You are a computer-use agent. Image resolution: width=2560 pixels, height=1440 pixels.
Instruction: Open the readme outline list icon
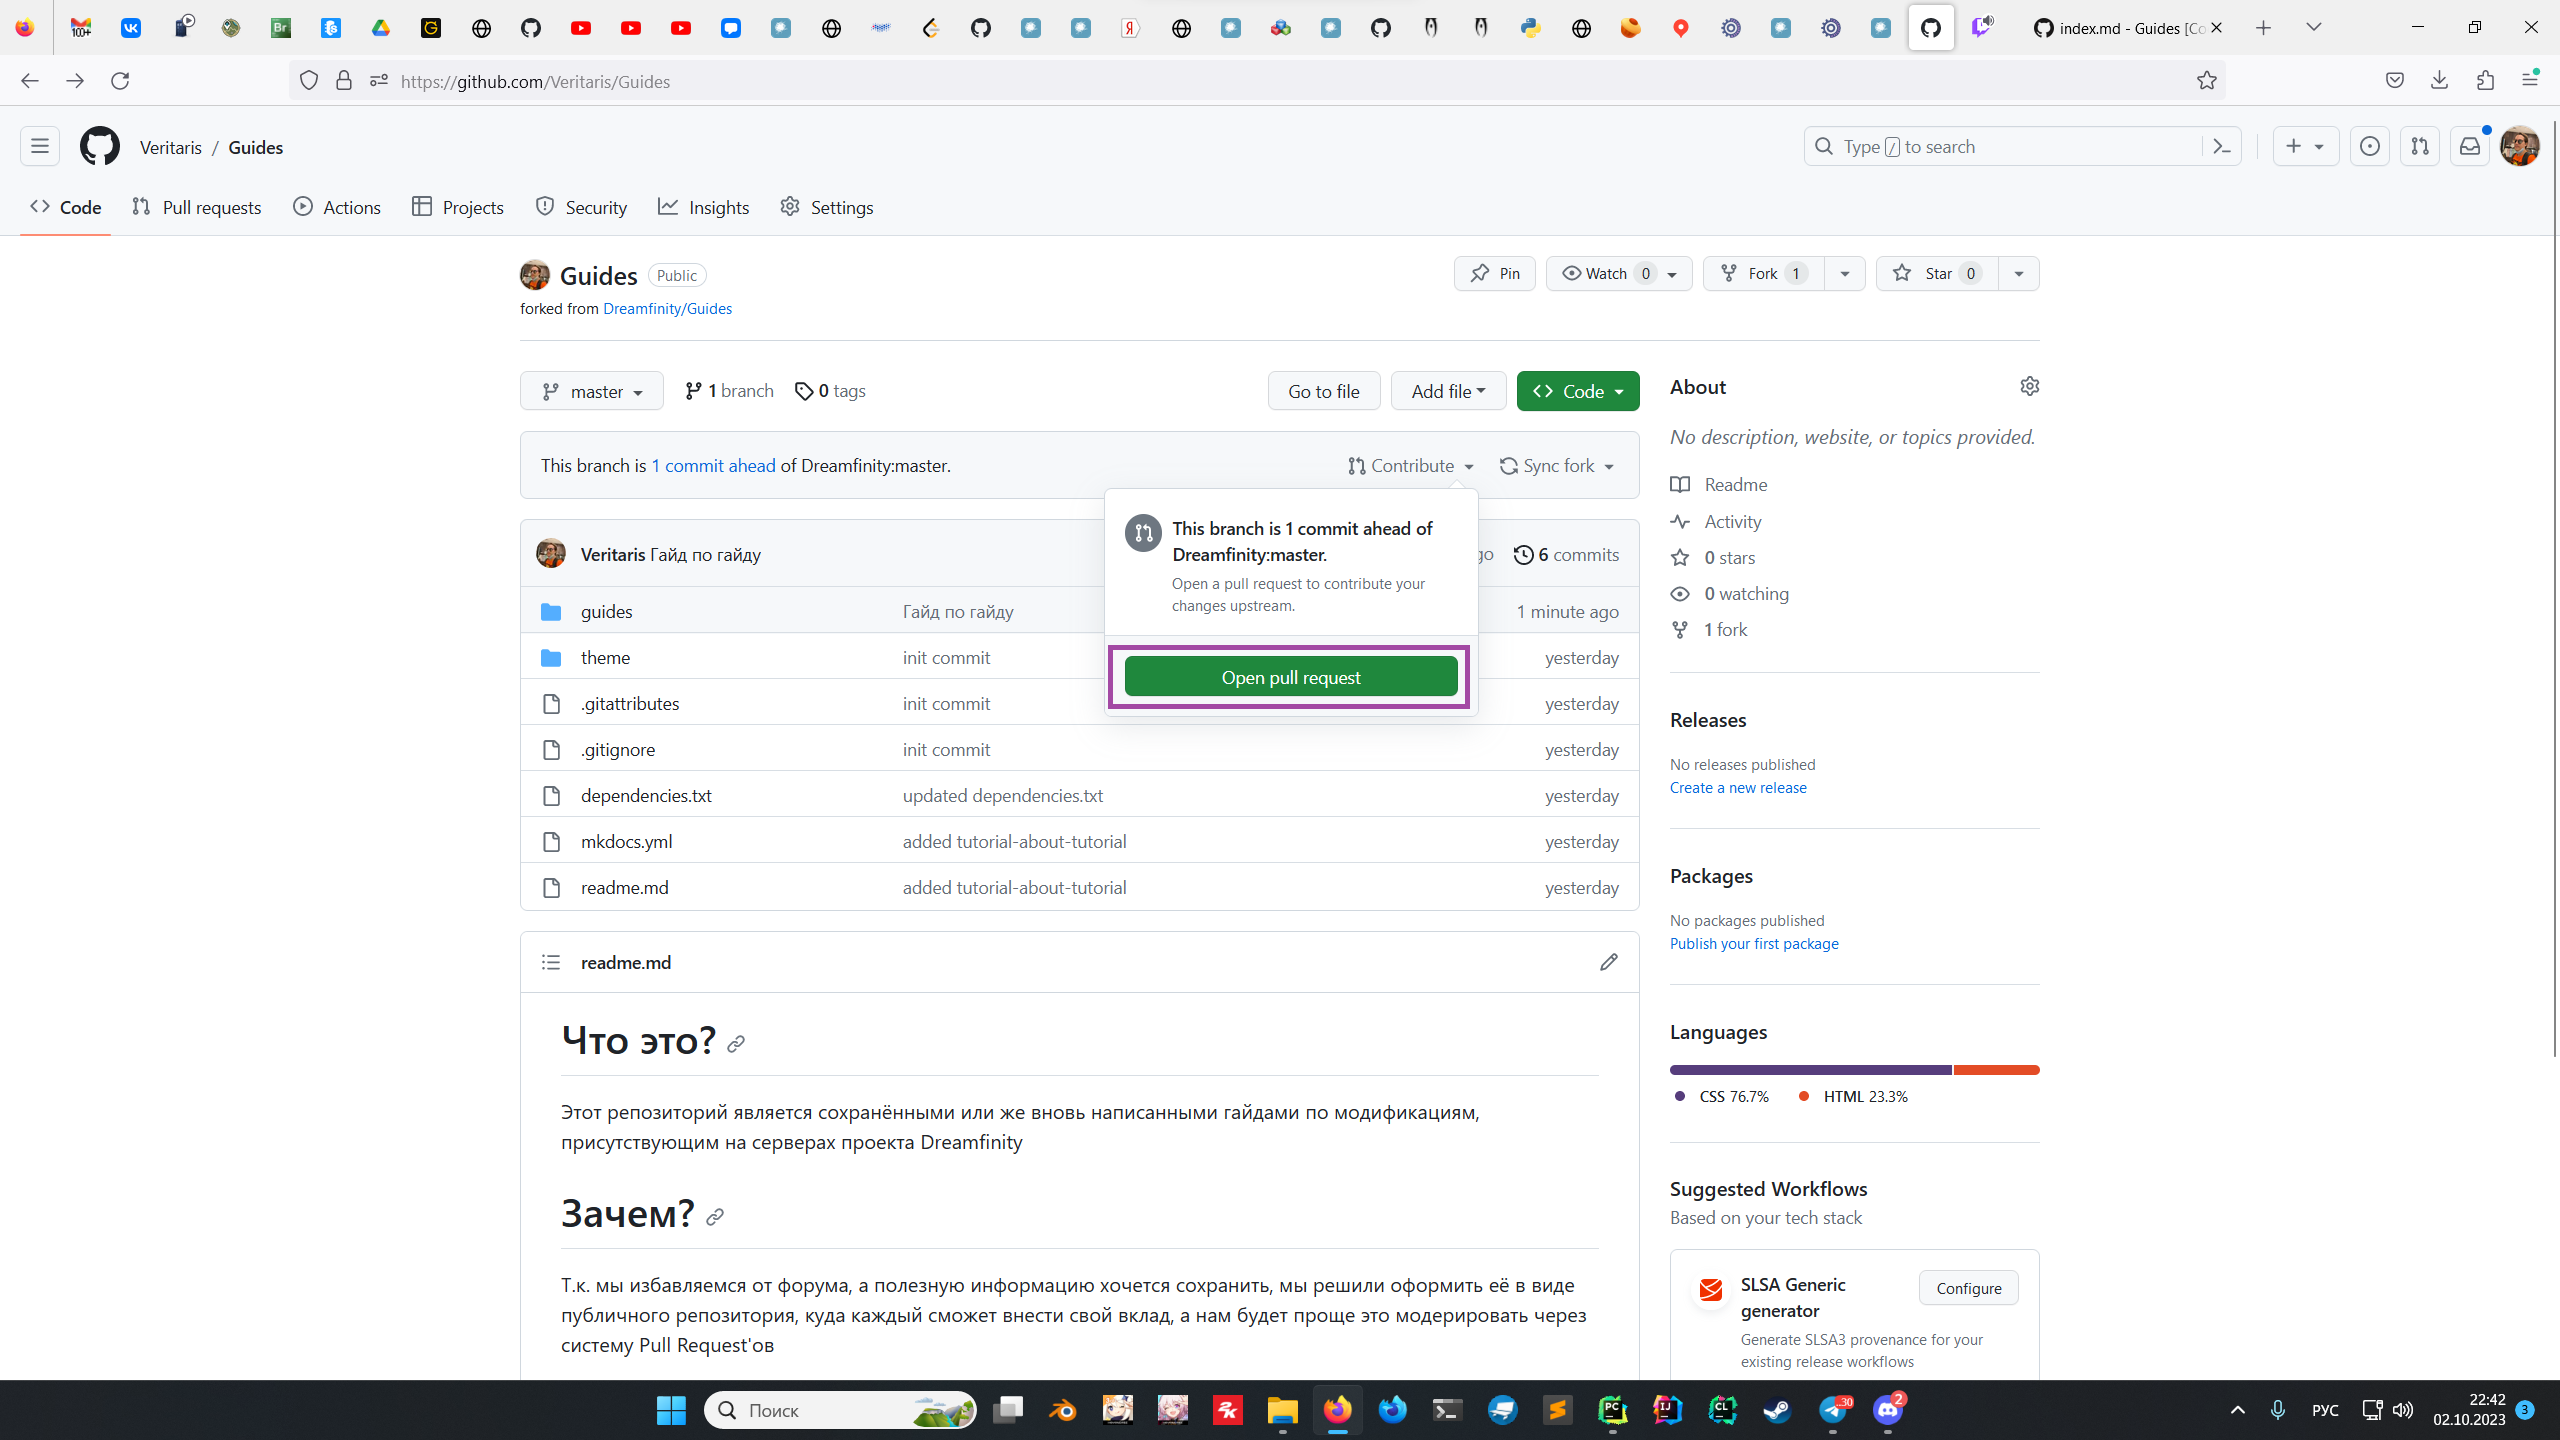[x=551, y=962]
